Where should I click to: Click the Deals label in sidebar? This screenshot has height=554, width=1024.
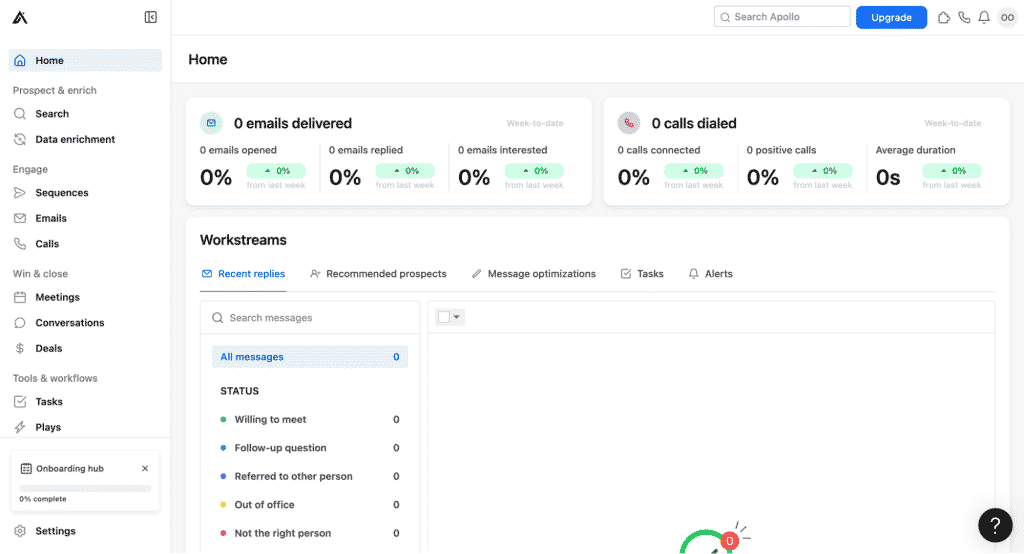pos(49,348)
